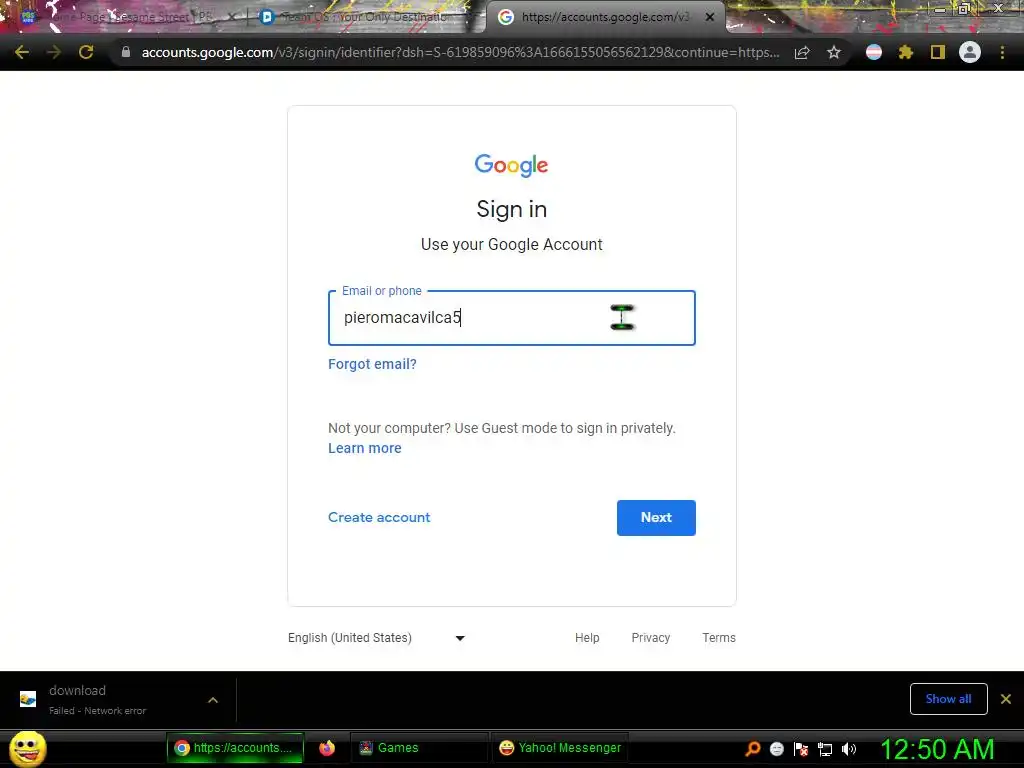The image size is (1024, 768).
Task: Click the lock icon in the address bar
Action: tap(126, 52)
